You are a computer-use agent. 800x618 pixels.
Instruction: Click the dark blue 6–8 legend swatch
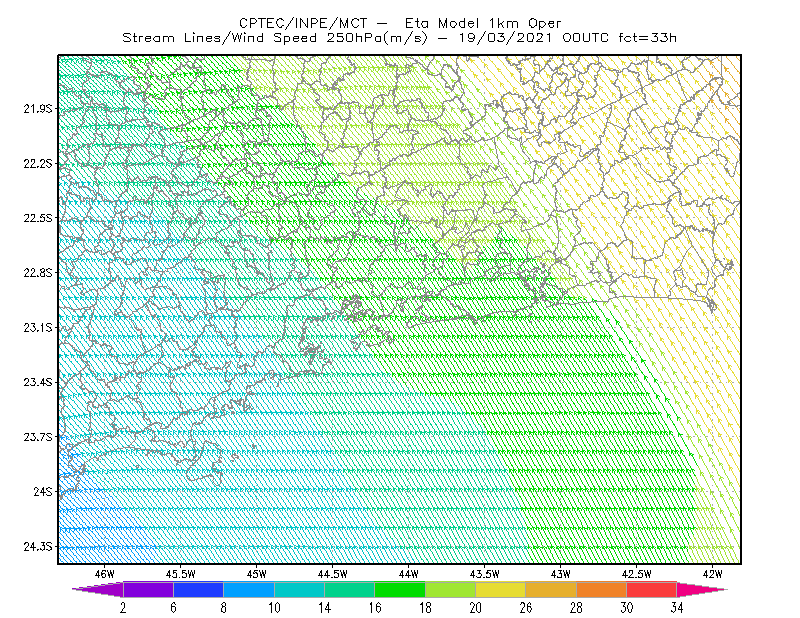coord(198,589)
